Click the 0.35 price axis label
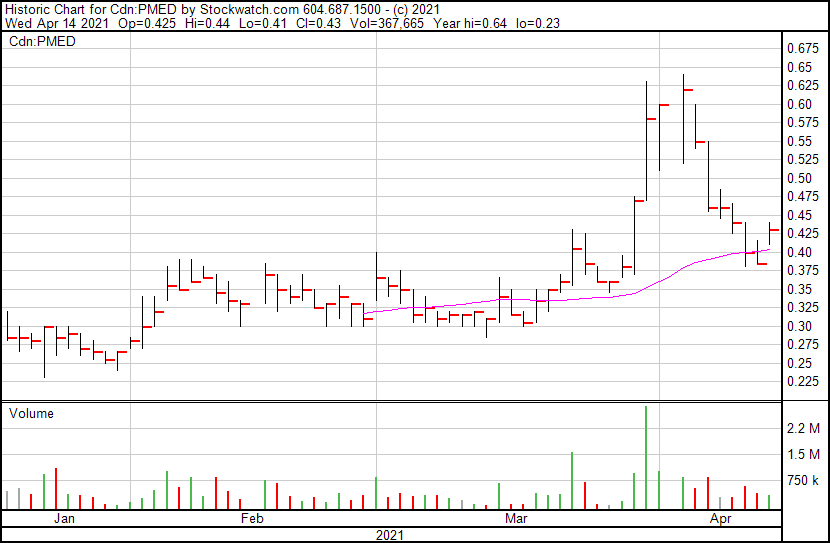The width and height of the screenshot is (830, 543). [799, 289]
